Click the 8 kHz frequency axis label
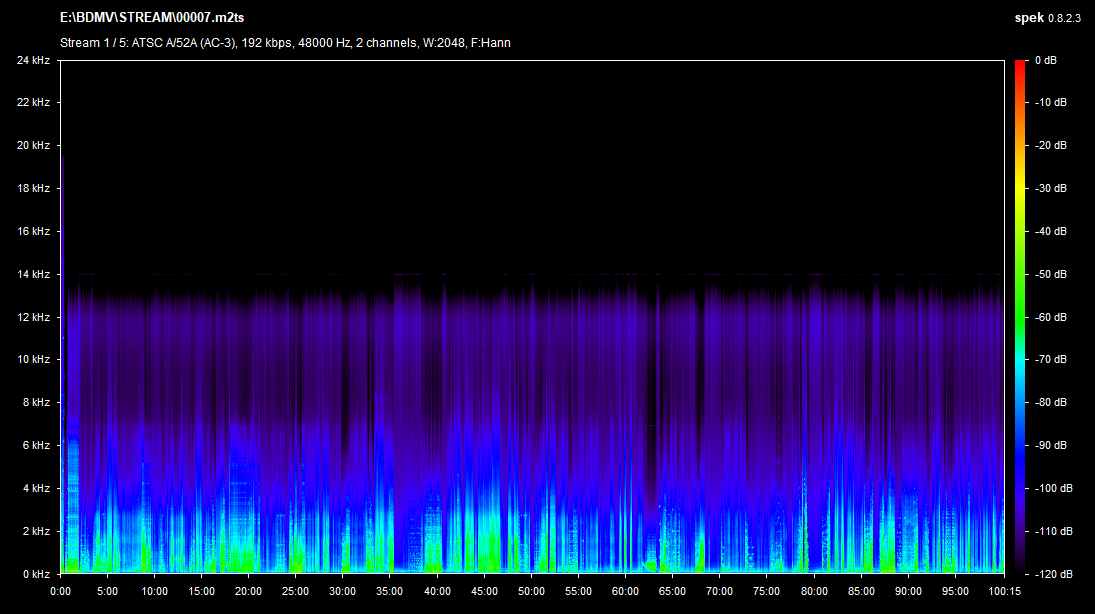This screenshot has width=1095, height=614. tap(36, 403)
